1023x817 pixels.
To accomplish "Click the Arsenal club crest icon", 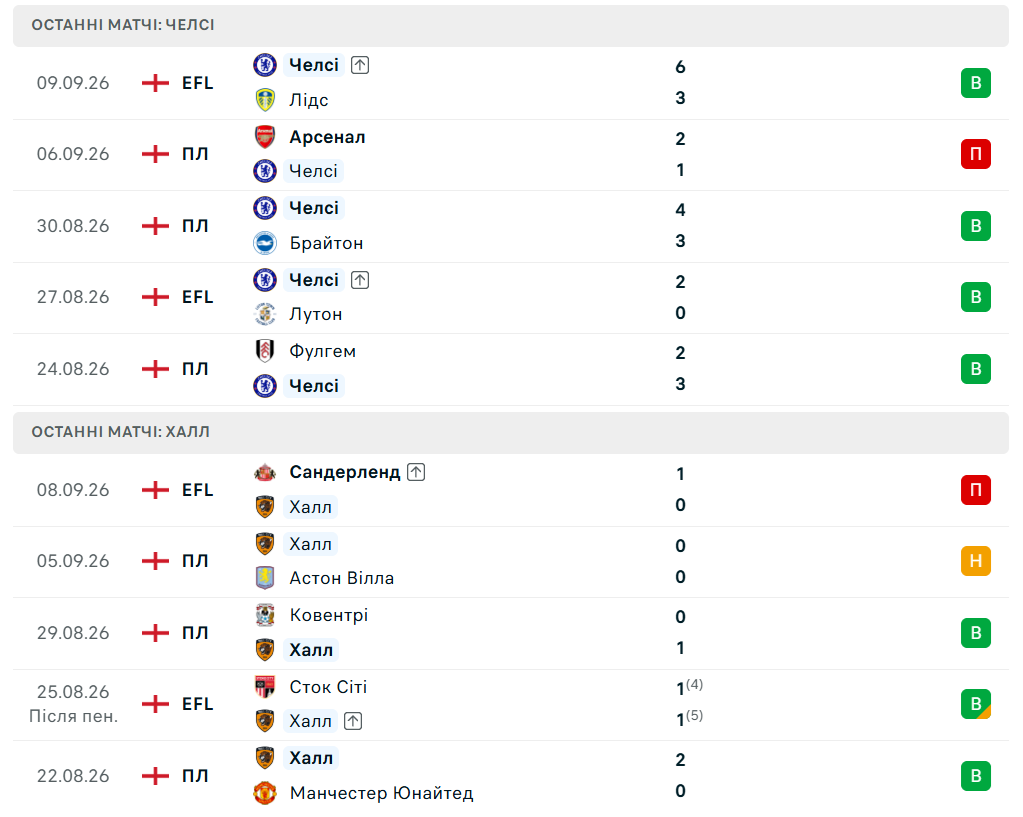I will tap(265, 137).
